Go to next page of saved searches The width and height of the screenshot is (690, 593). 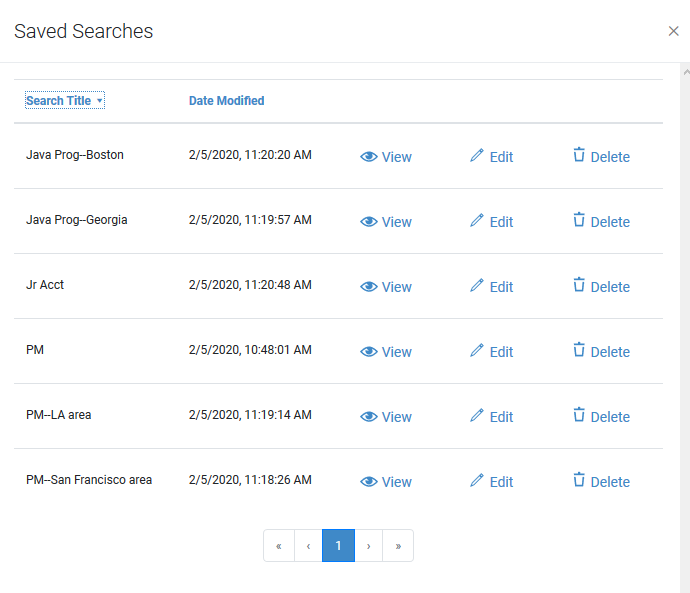coord(369,546)
